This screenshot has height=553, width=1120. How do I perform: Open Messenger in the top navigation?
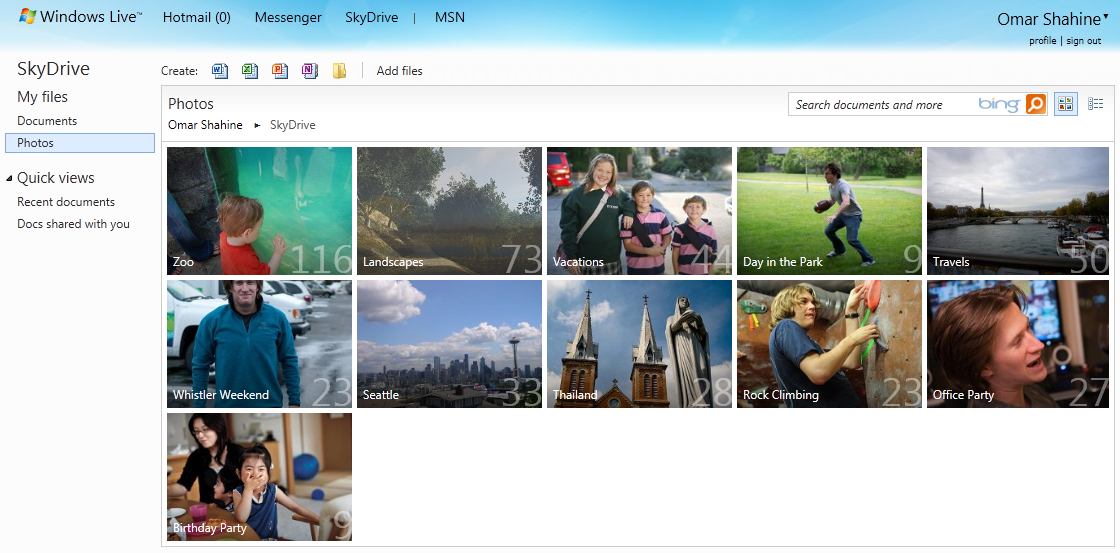[x=288, y=18]
